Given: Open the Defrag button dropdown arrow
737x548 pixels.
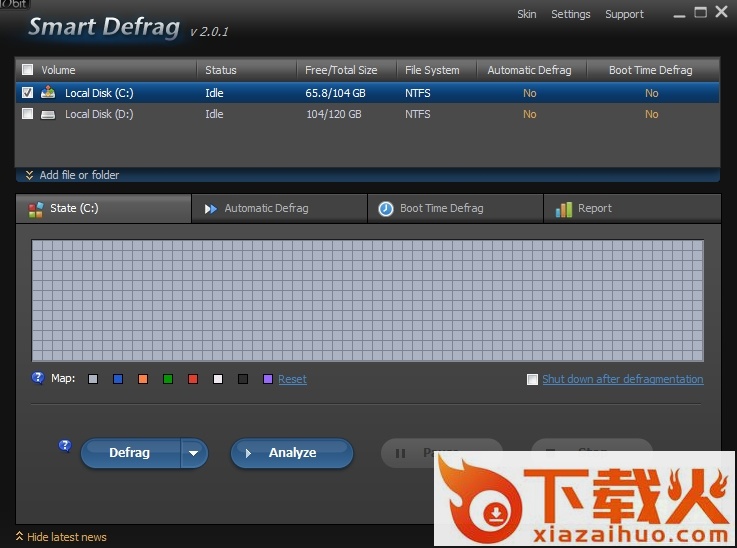Looking at the screenshot, I should coord(194,453).
